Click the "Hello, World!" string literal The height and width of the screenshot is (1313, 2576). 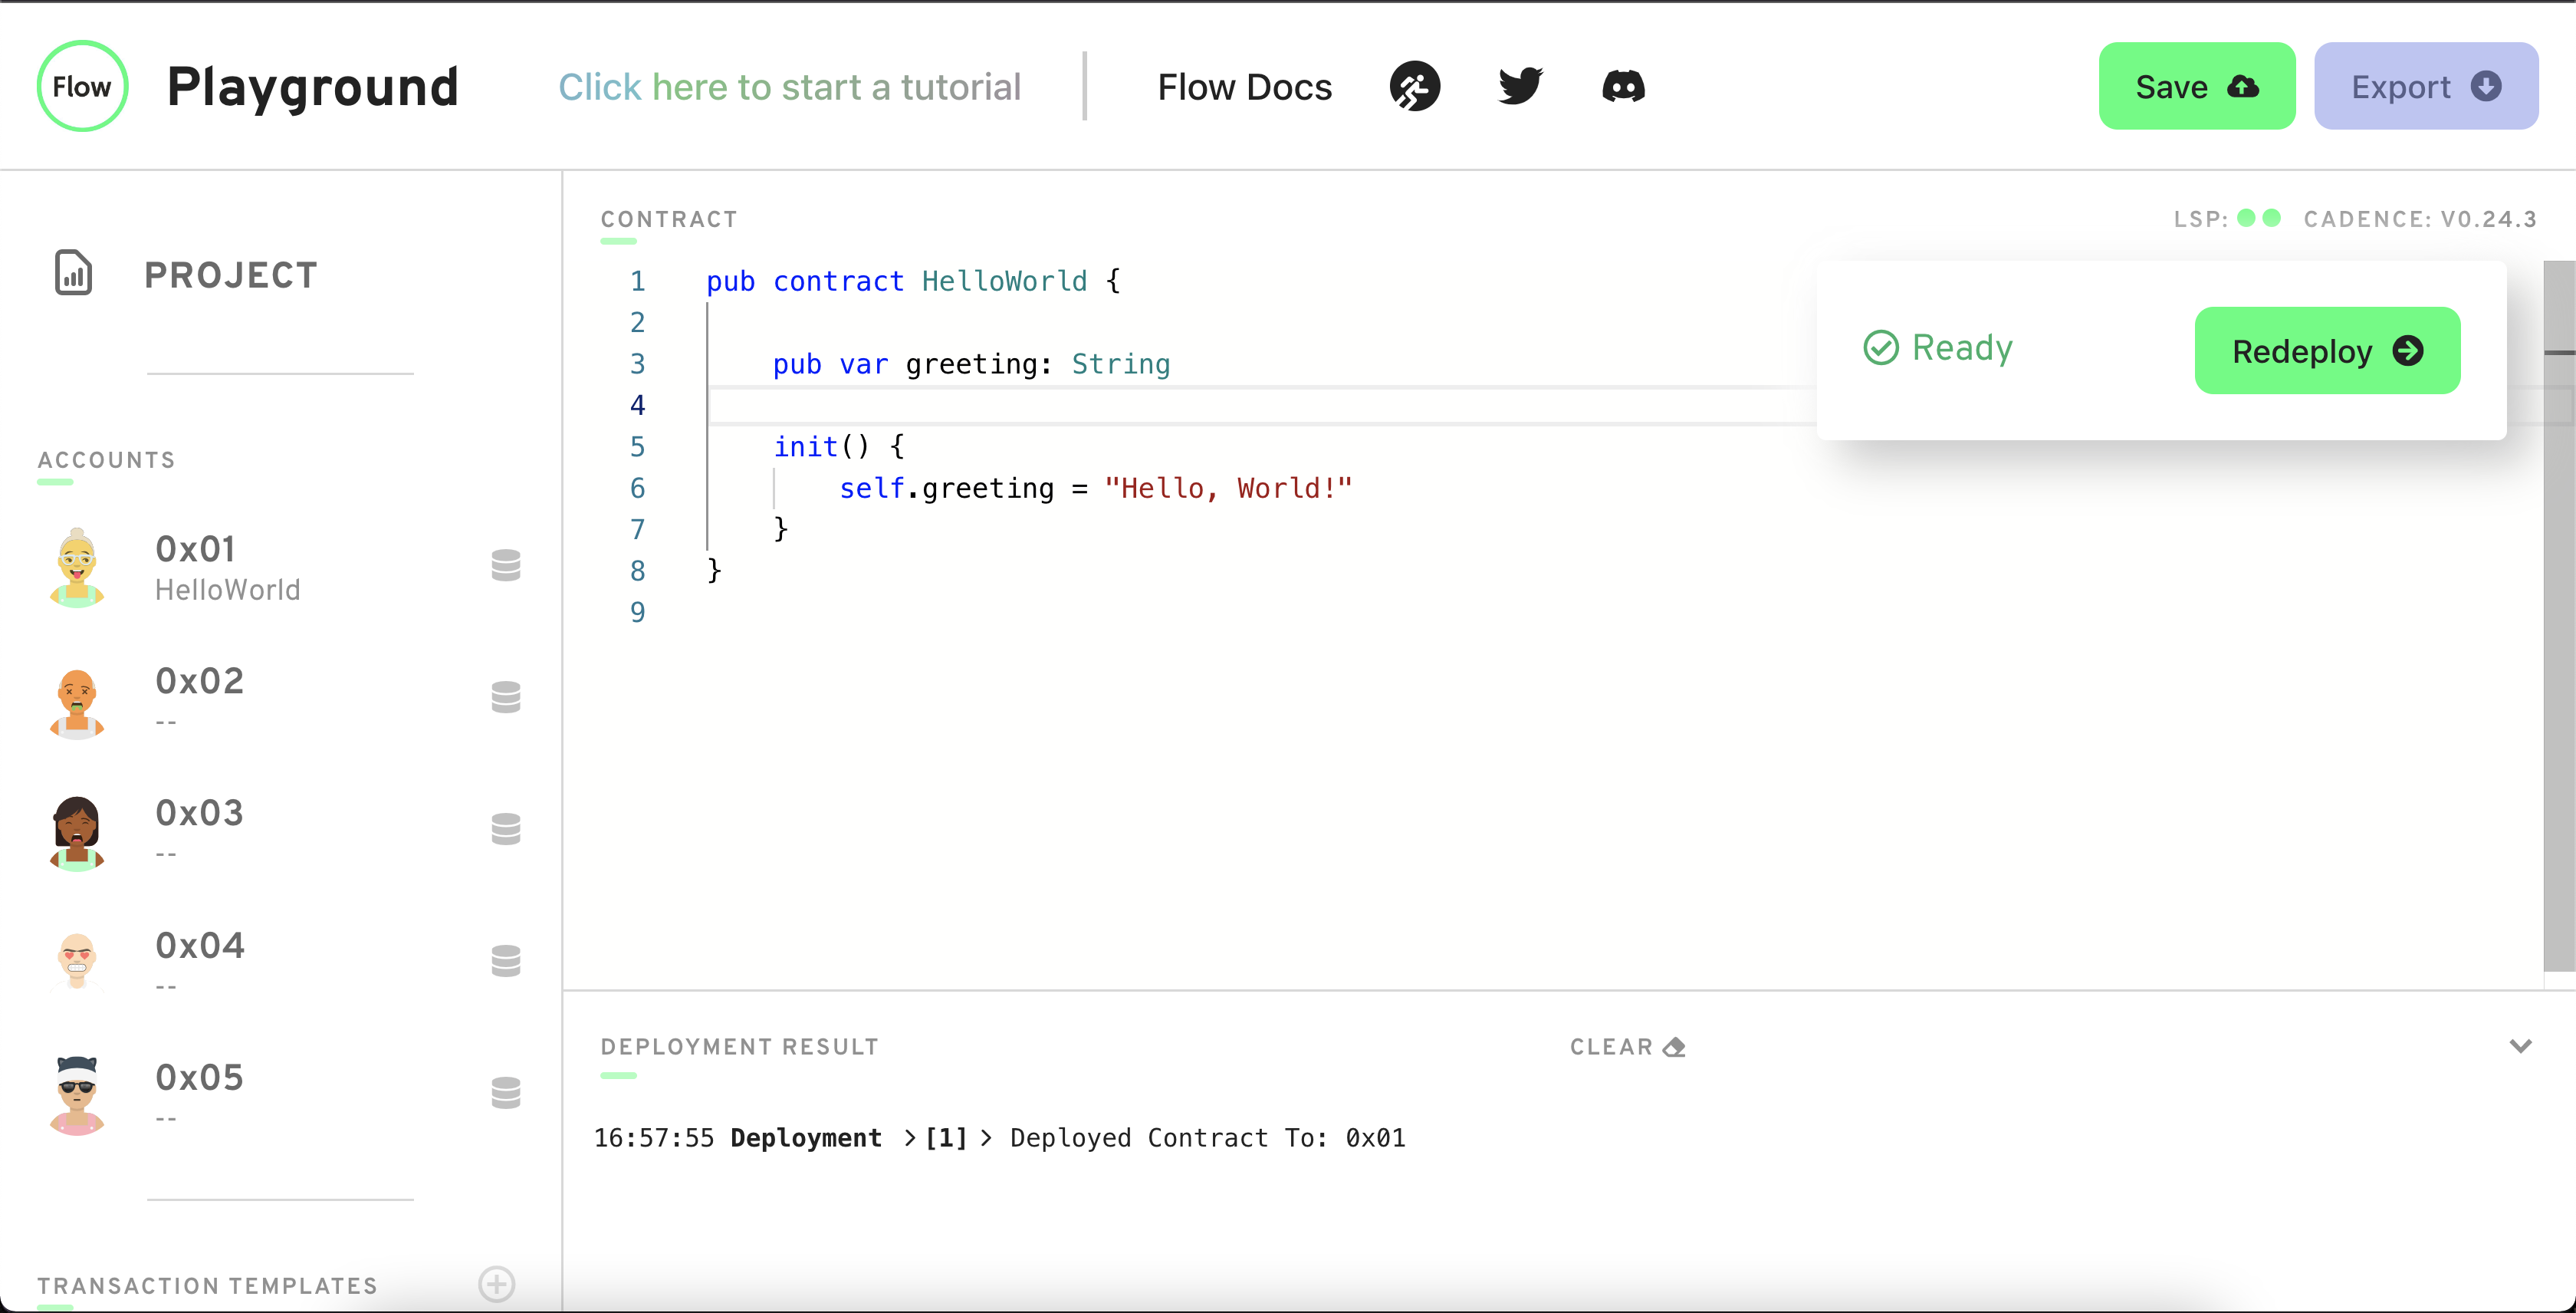click(x=1228, y=488)
